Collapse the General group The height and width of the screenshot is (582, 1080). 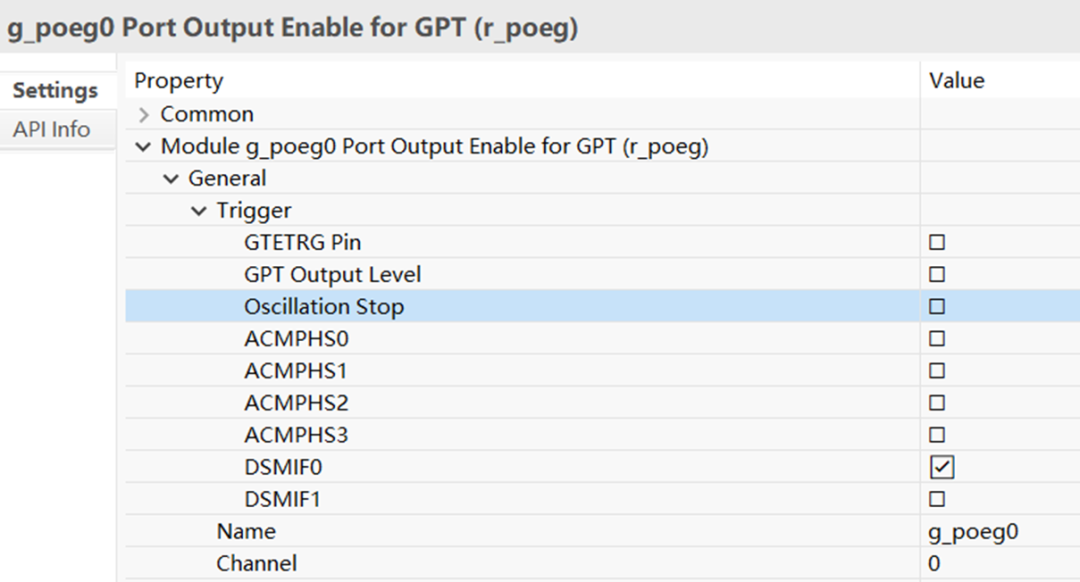click(x=171, y=179)
